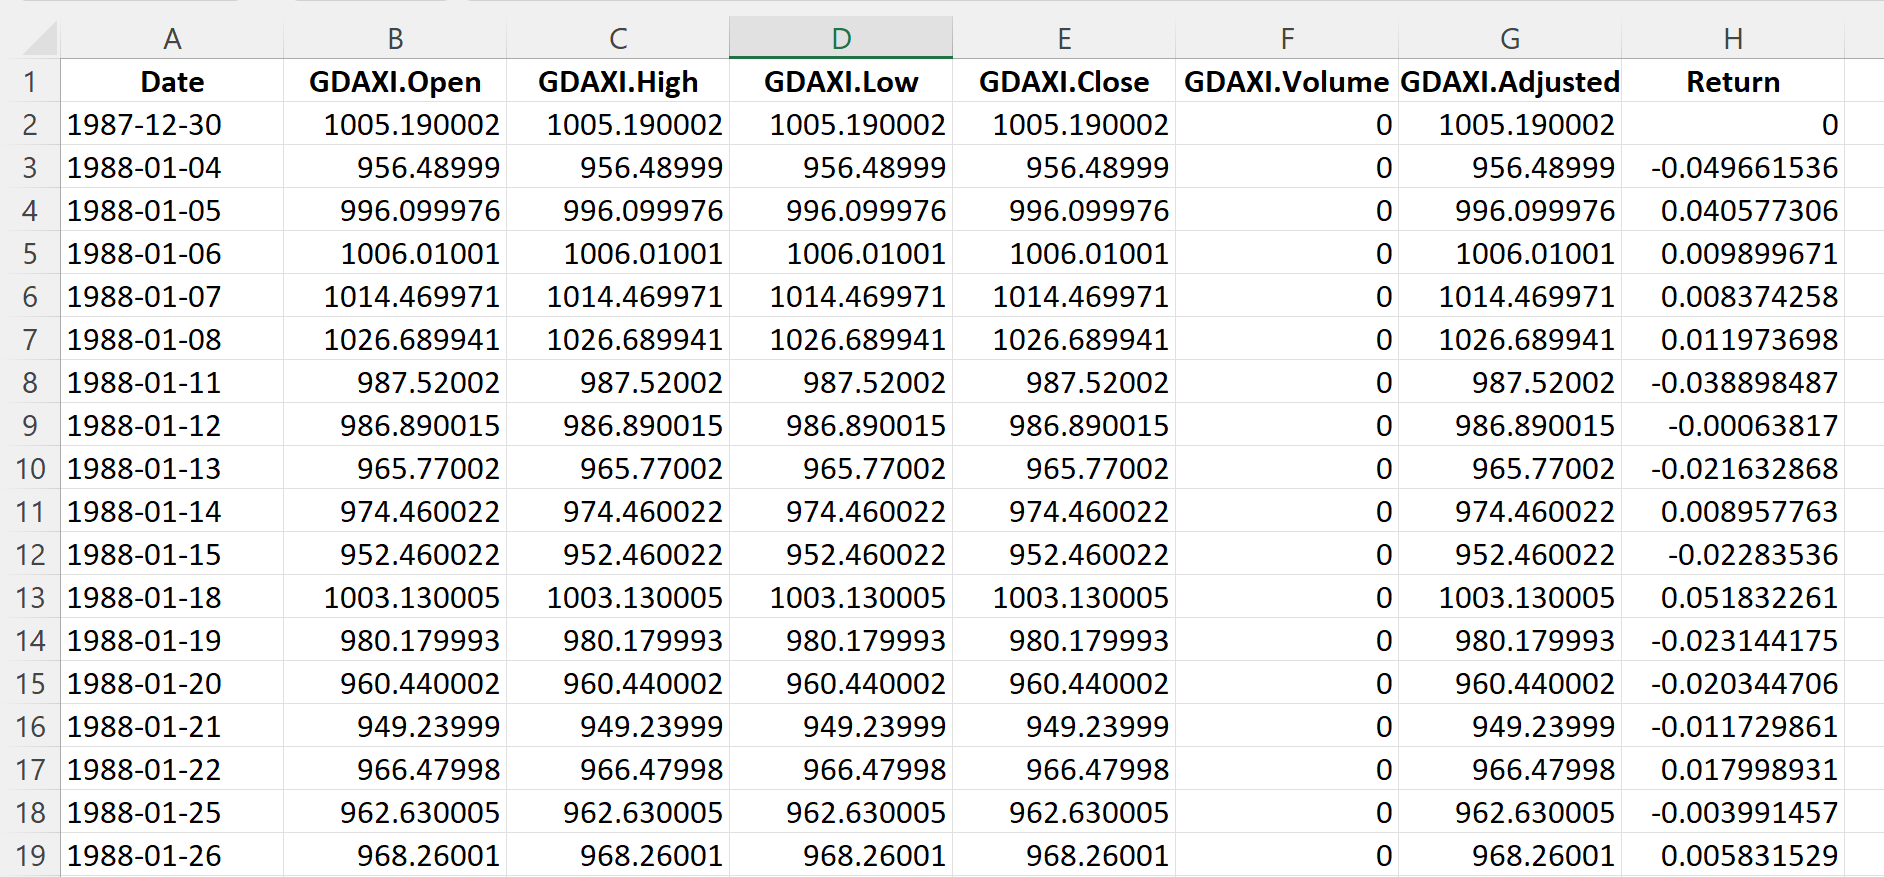Click Open value 960.440002 in row 15
The width and height of the screenshot is (1884, 877).
pyautogui.click(x=395, y=683)
